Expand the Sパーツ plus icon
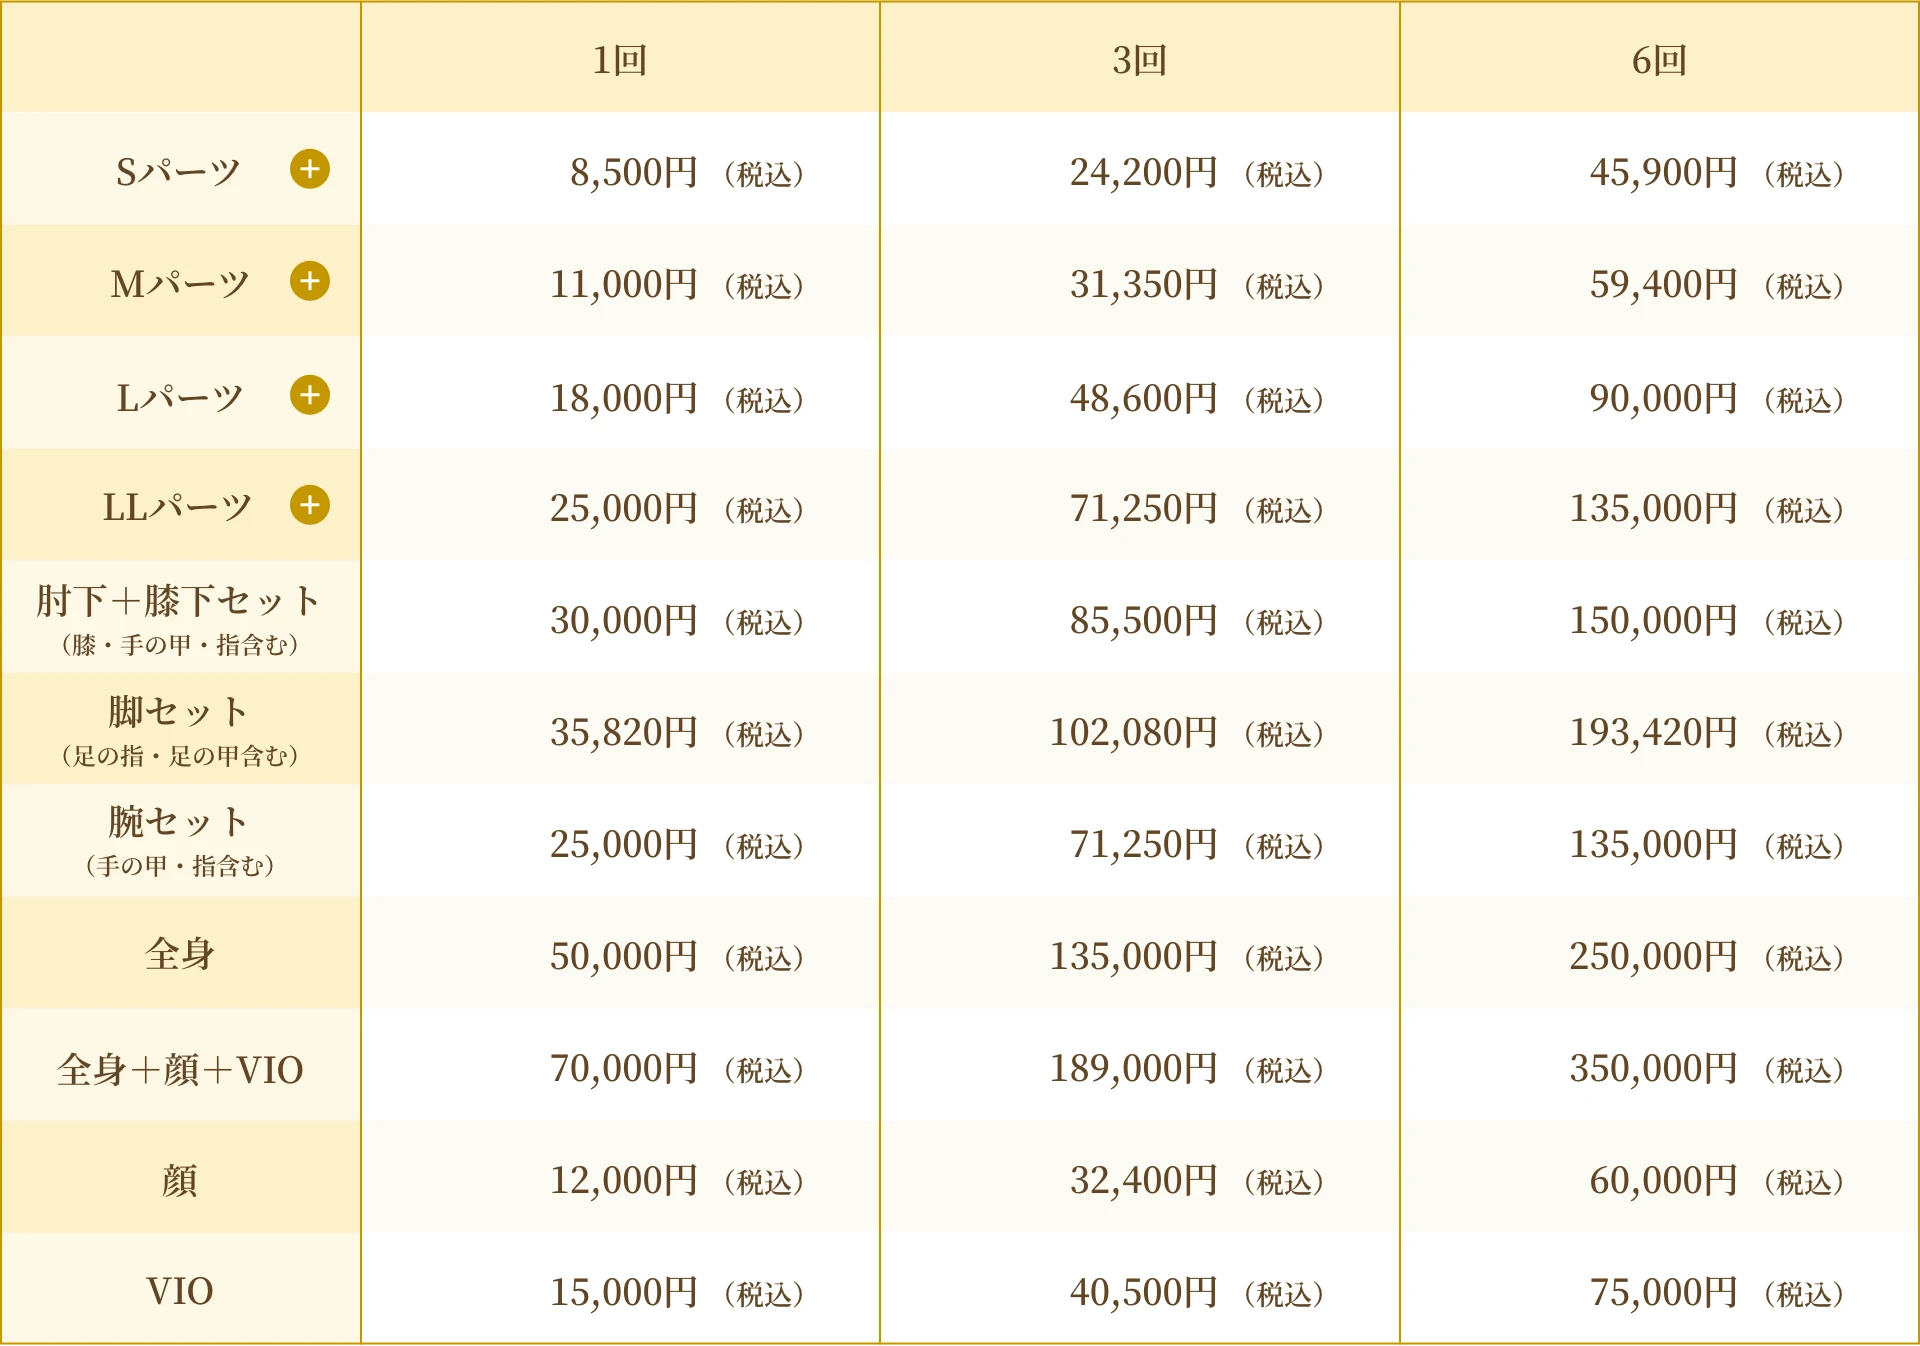The height and width of the screenshot is (1346, 1920). 310,169
